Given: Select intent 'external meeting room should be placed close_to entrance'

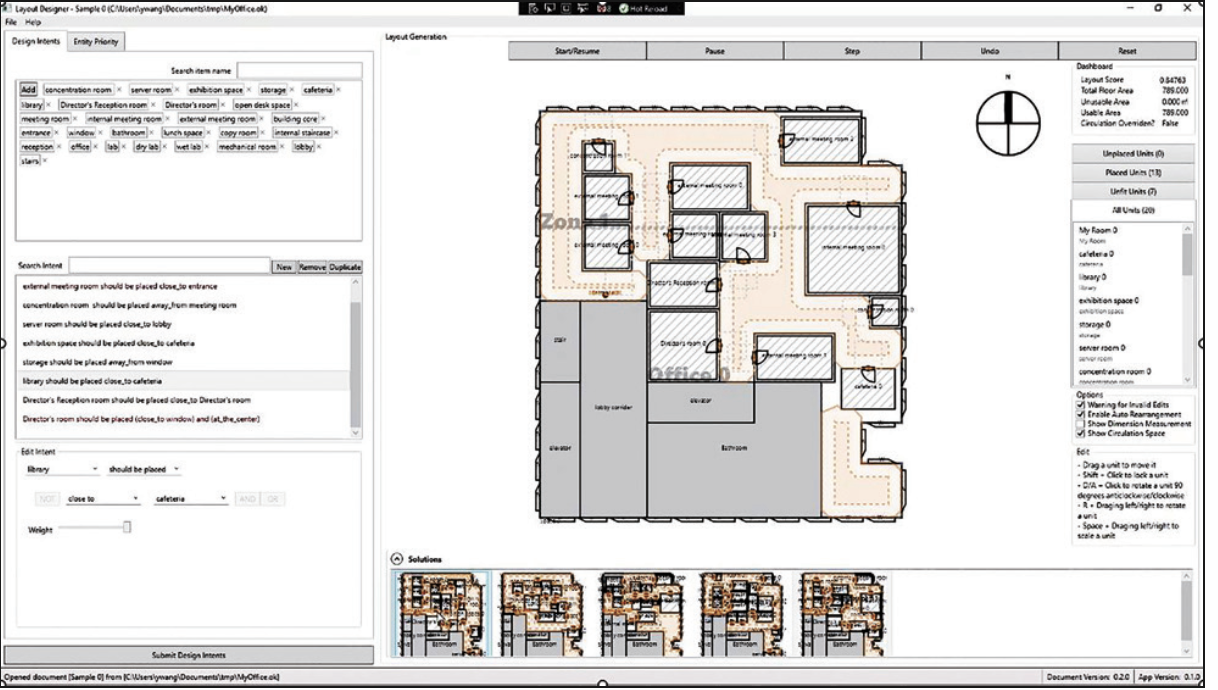Looking at the screenshot, I should click(183, 286).
